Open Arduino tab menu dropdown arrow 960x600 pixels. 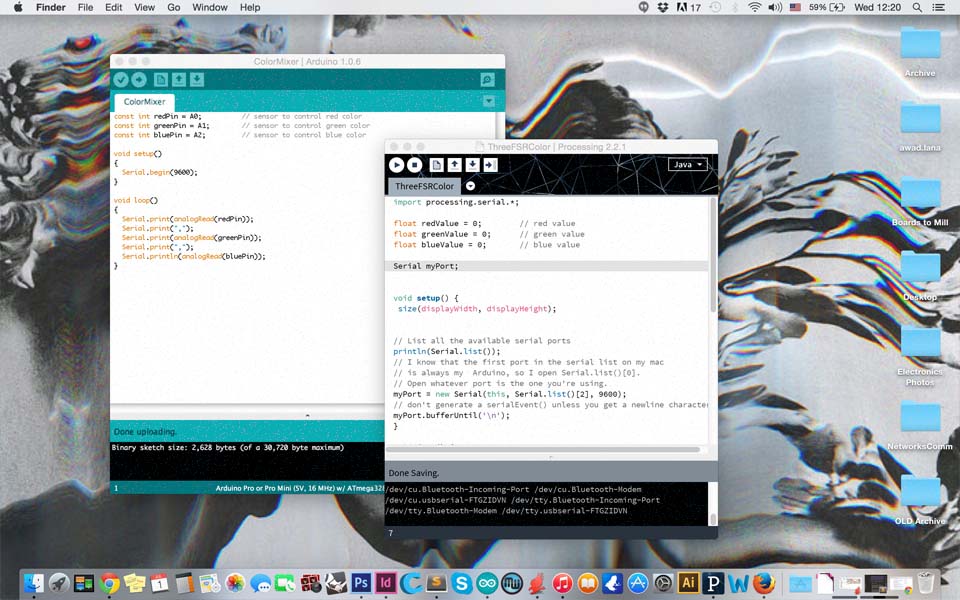[489, 101]
